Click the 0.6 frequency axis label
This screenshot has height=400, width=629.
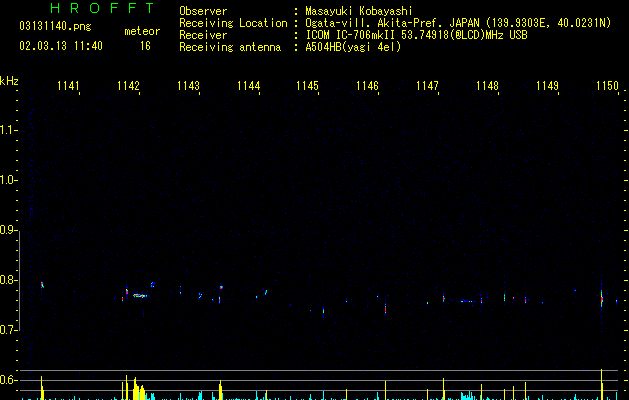pyautogui.click(x=8, y=380)
